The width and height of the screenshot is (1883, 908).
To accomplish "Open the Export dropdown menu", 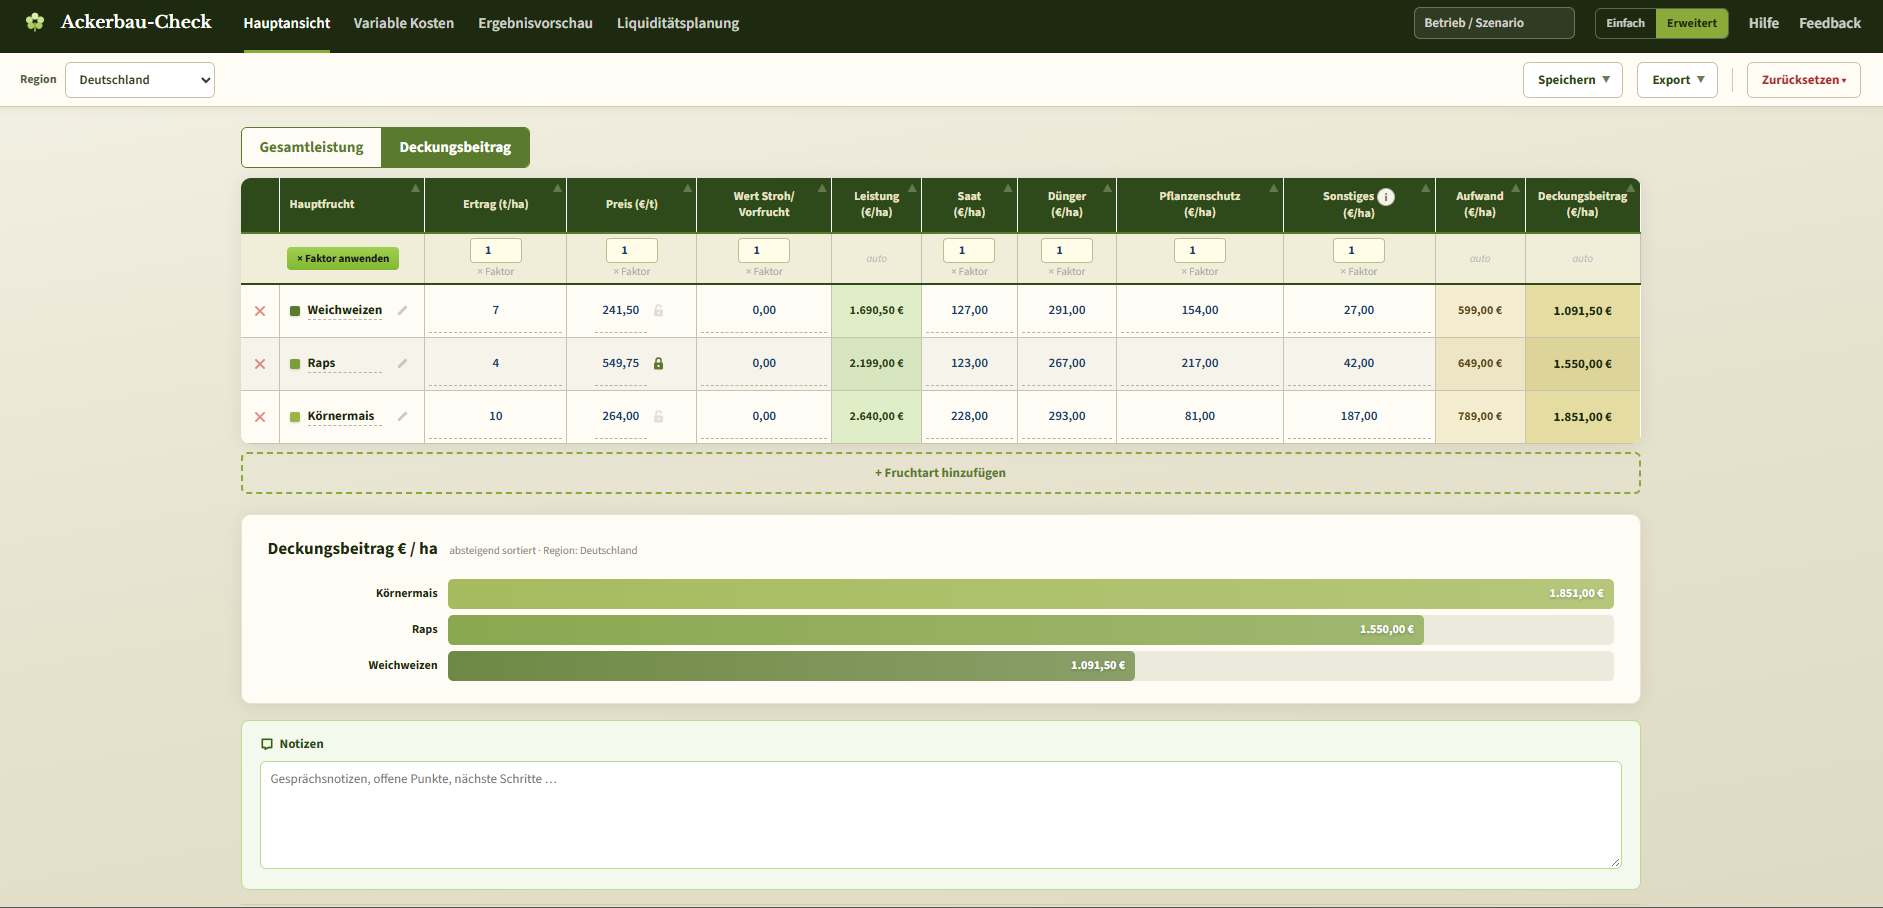I will [1677, 80].
